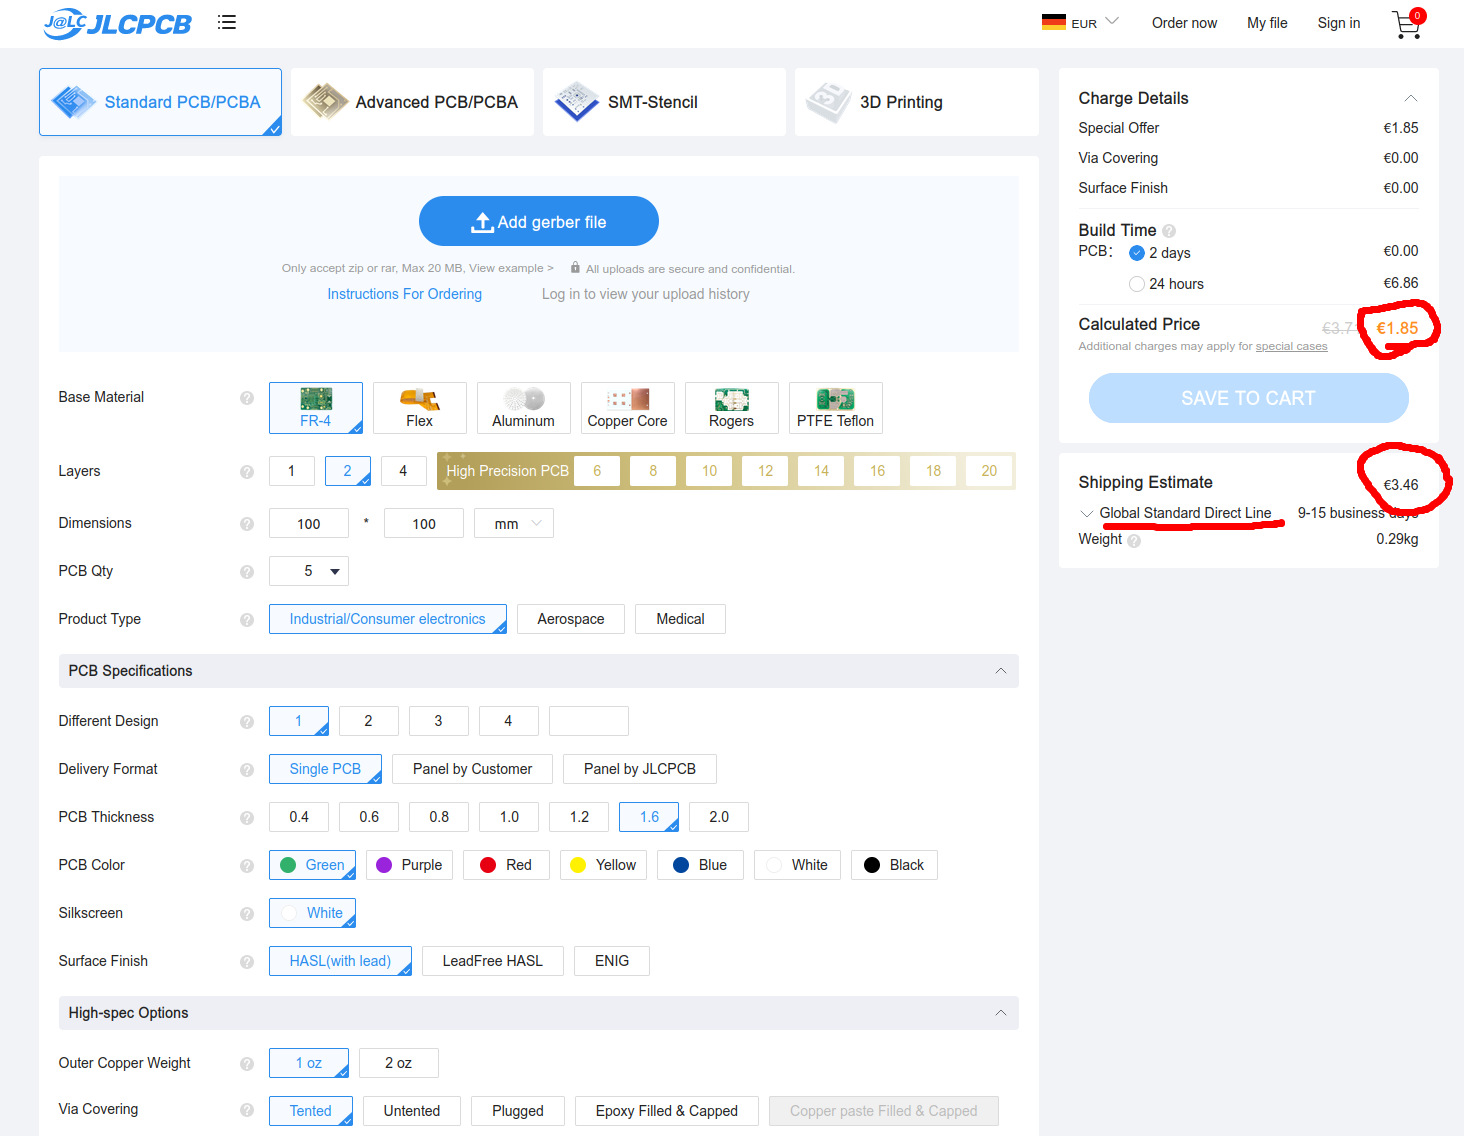Open the mm units dropdown
1464x1136 pixels.
click(x=514, y=523)
